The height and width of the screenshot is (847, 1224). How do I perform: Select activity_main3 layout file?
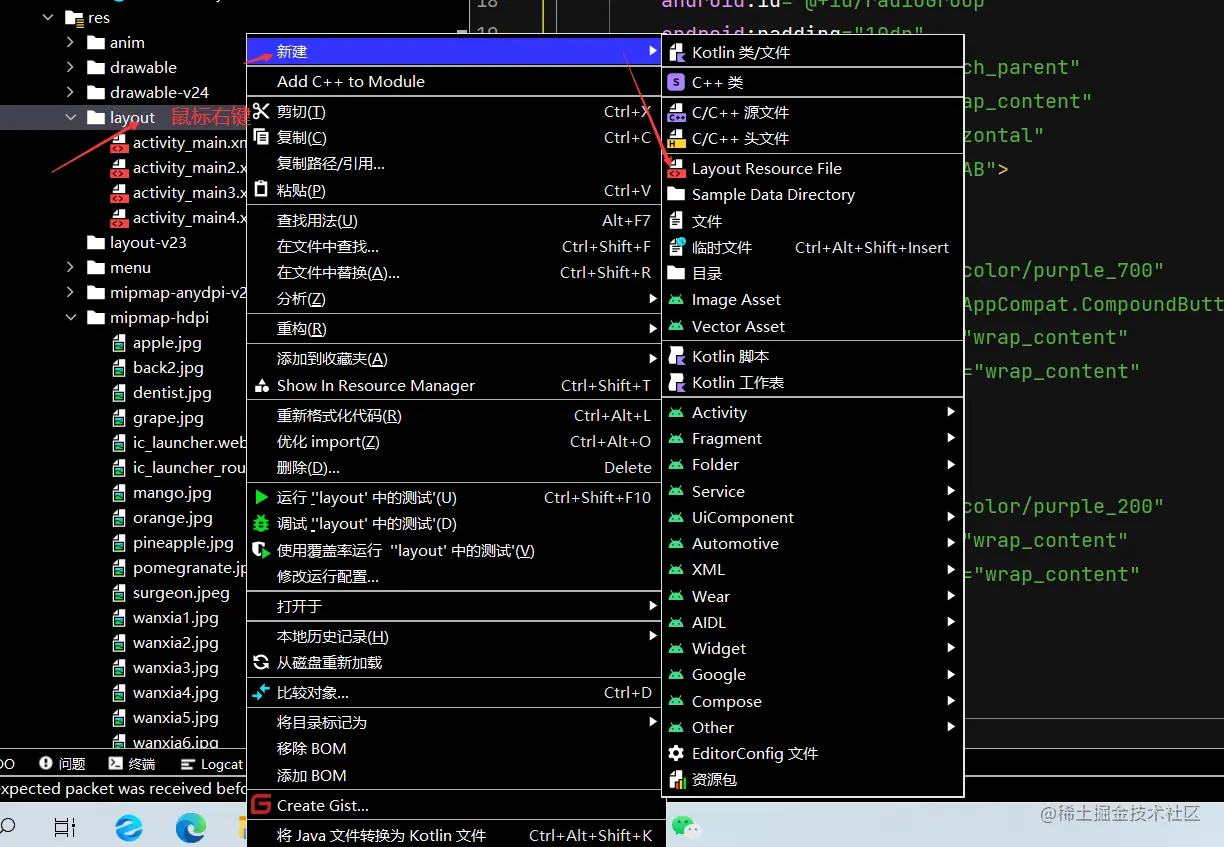point(189,193)
